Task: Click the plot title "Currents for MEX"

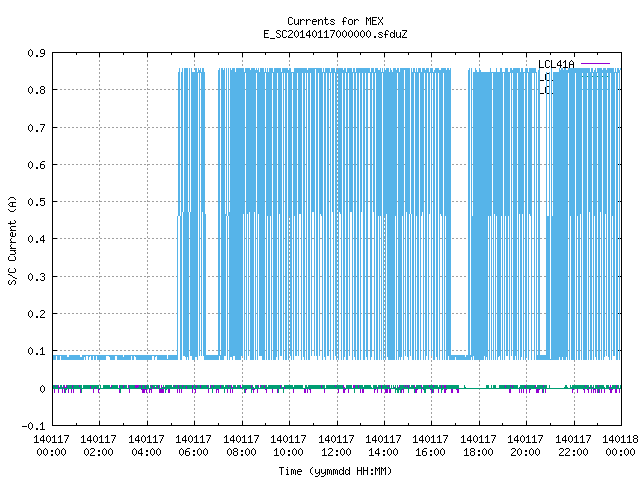Action: 335,21
